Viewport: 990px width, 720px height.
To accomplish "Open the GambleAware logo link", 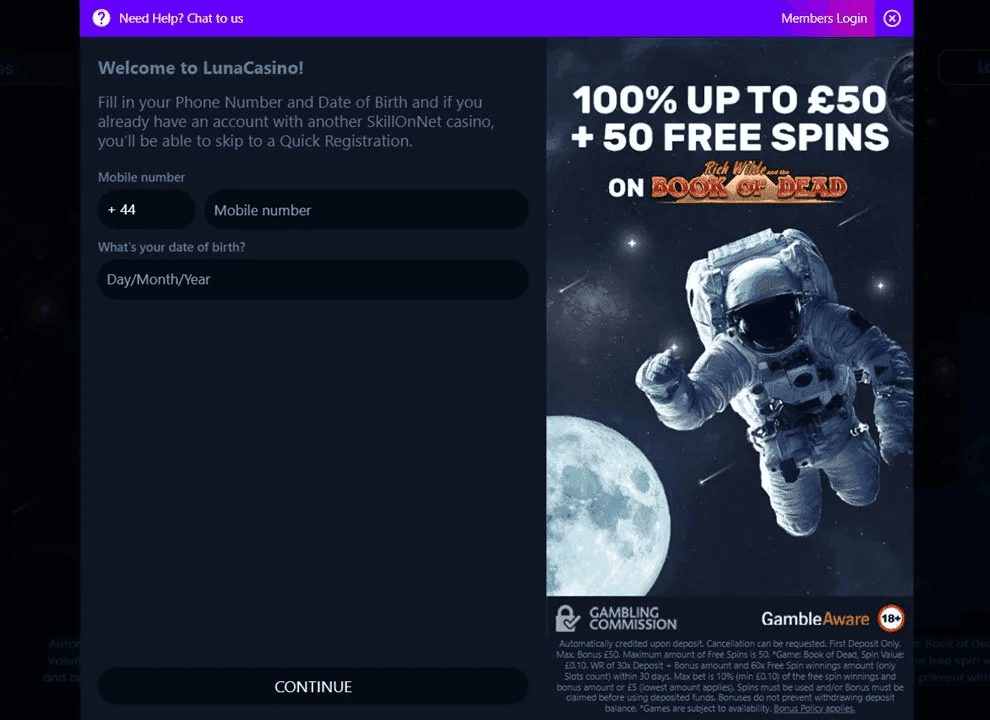I will [815, 619].
